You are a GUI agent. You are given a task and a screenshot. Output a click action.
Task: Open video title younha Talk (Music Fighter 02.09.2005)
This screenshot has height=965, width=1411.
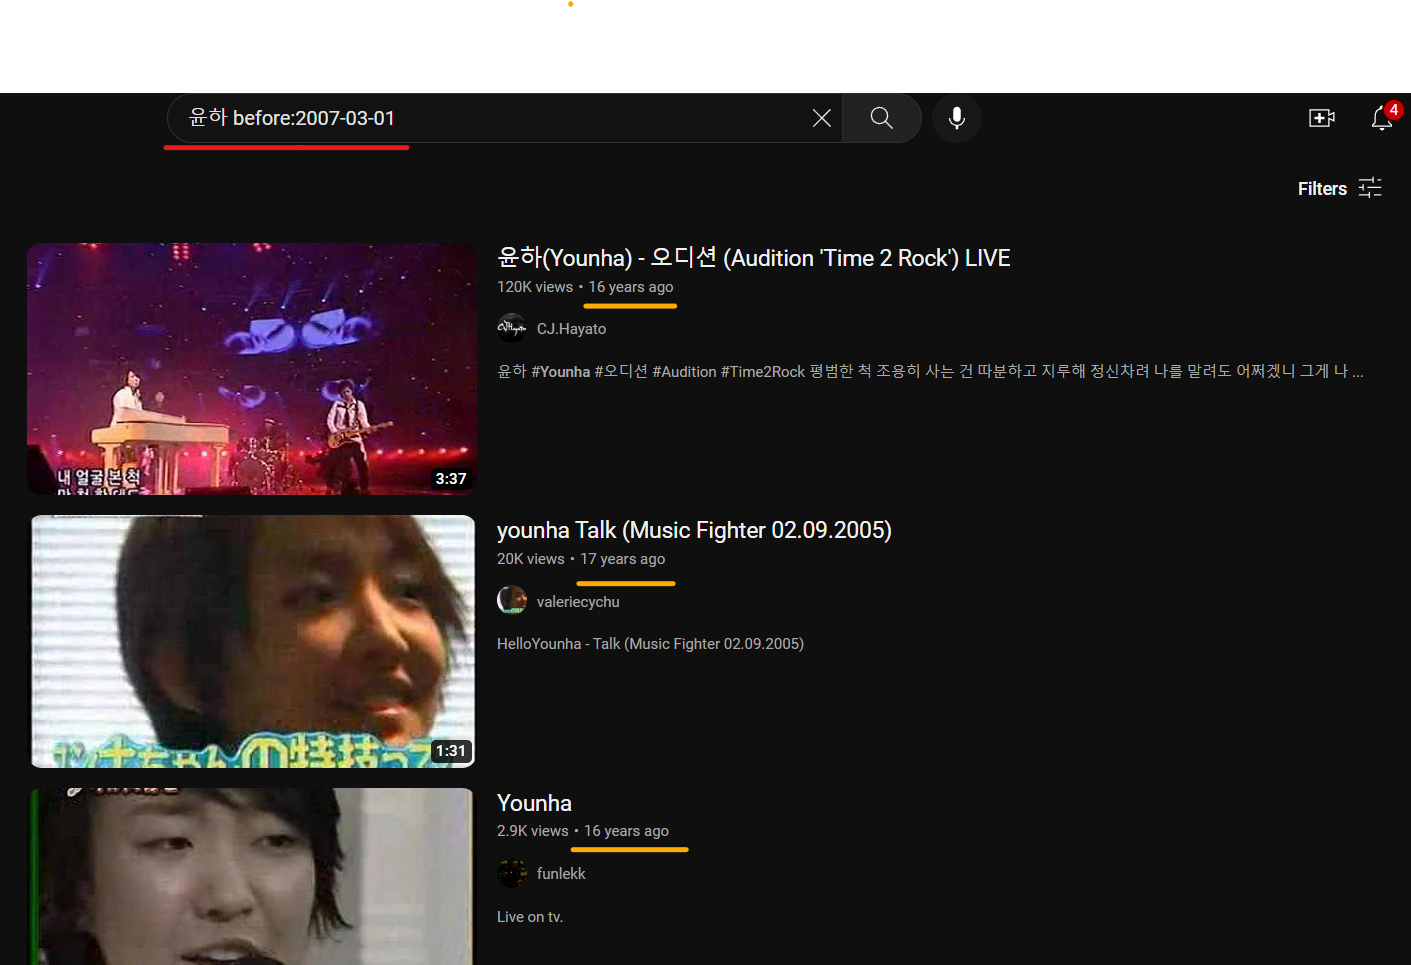click(x=694, y=530)
